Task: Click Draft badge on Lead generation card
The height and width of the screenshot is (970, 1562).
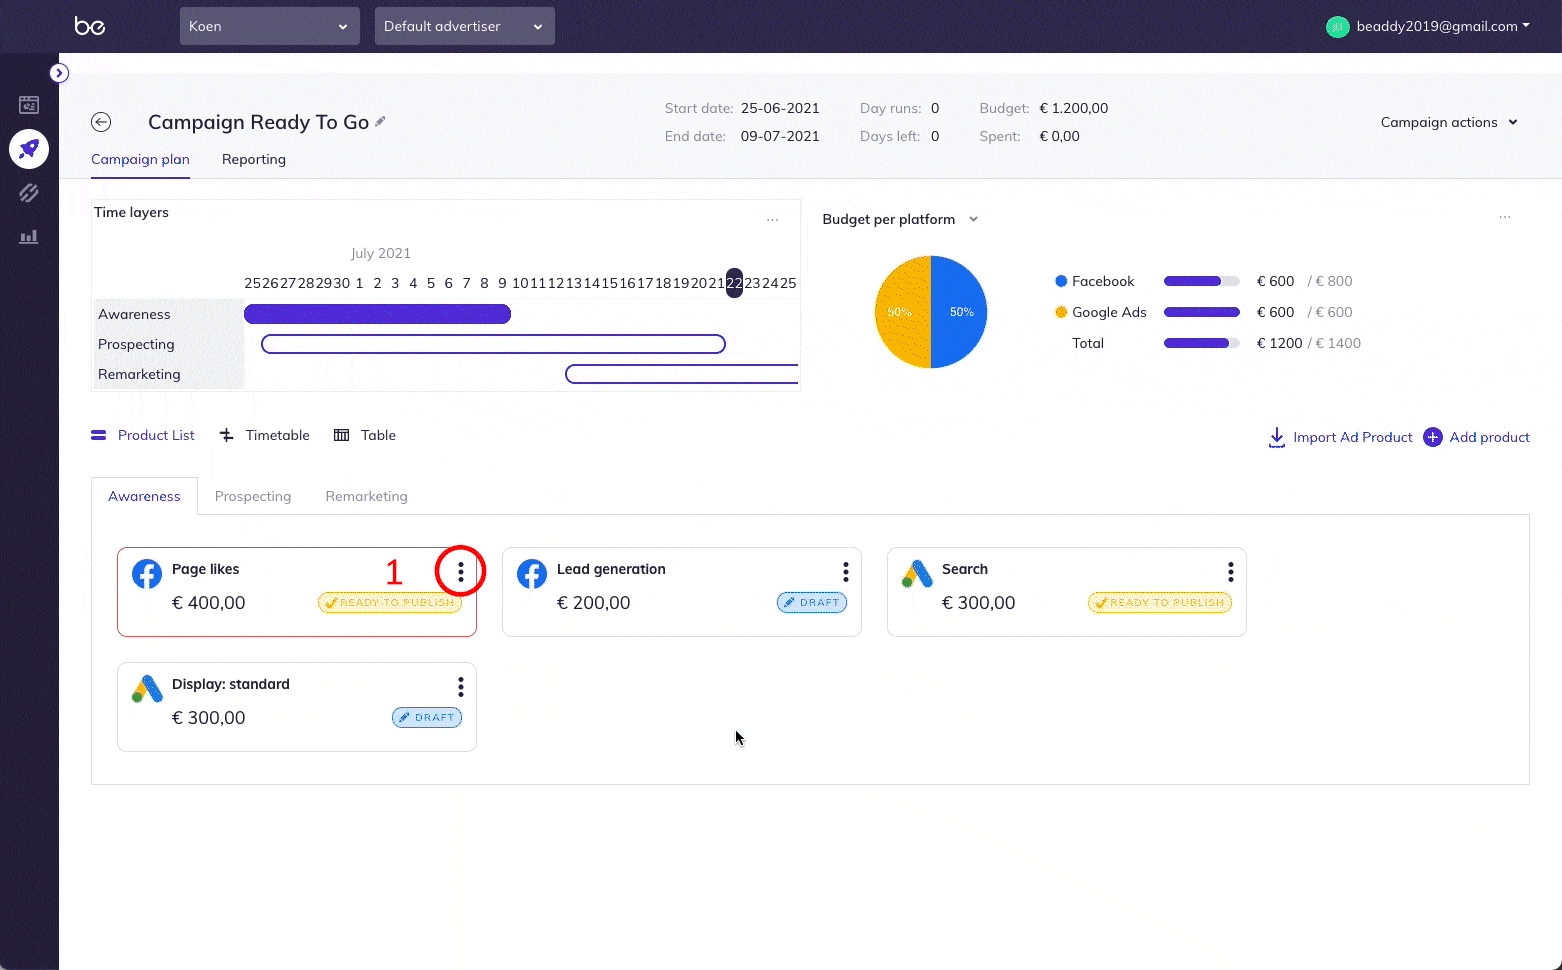Action: pos(812,602)
